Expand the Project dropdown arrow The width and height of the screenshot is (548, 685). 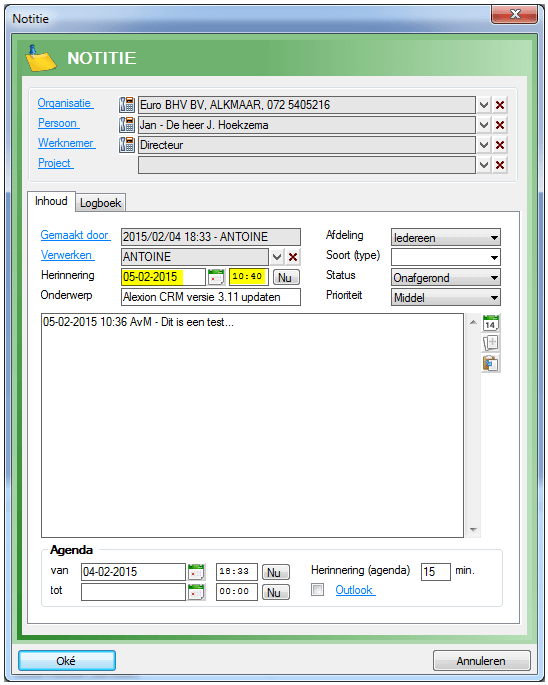(x=483, y=165)
